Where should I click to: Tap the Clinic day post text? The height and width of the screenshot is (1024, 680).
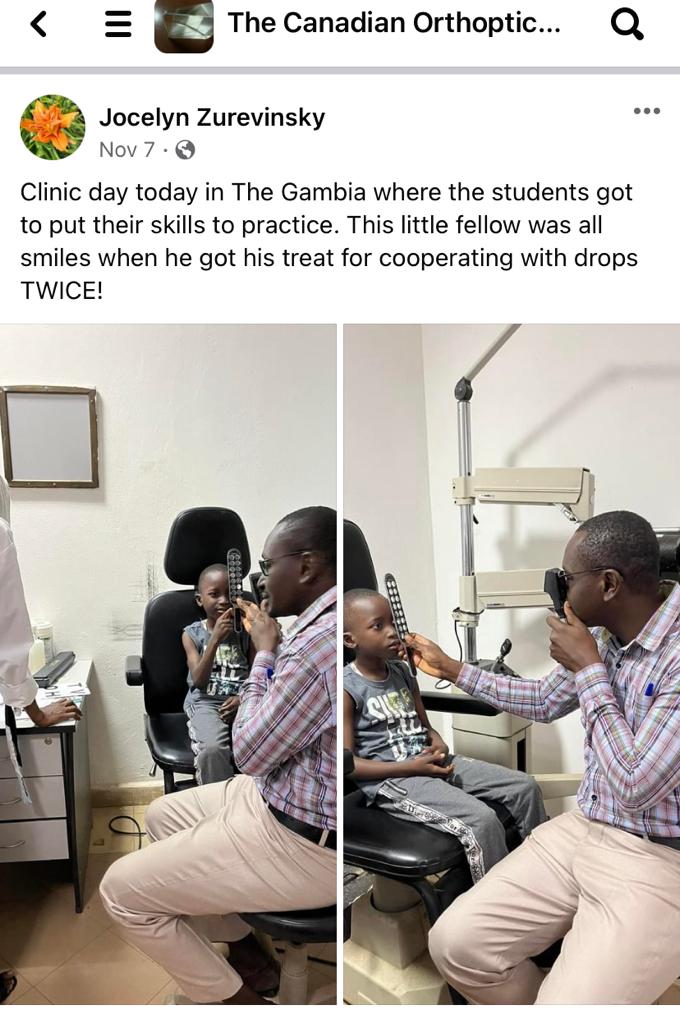coord(329,241)
